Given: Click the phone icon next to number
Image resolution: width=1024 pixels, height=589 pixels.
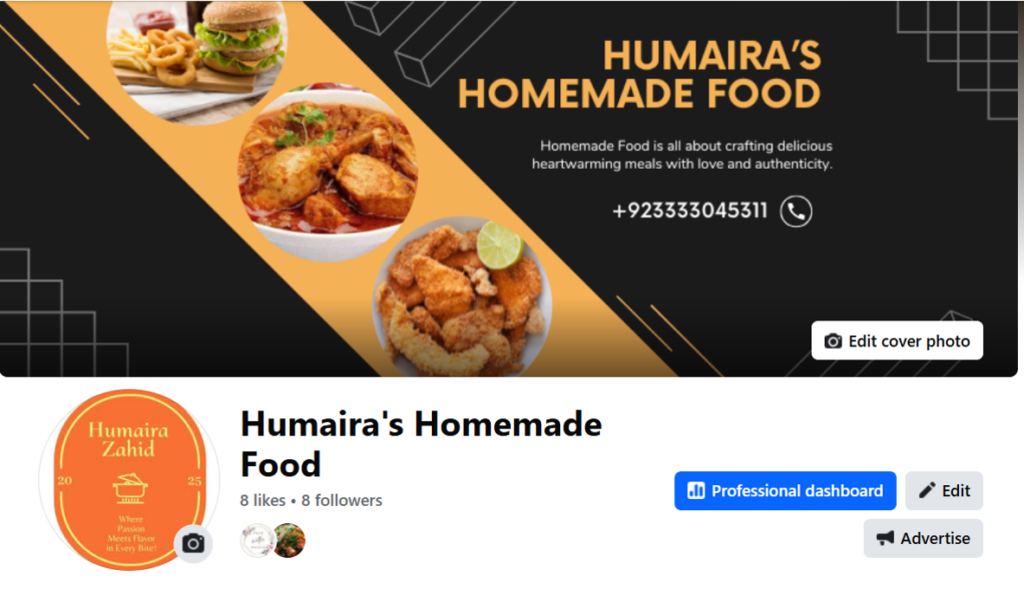Looking at the screenshot, I should tap(796, 212).
